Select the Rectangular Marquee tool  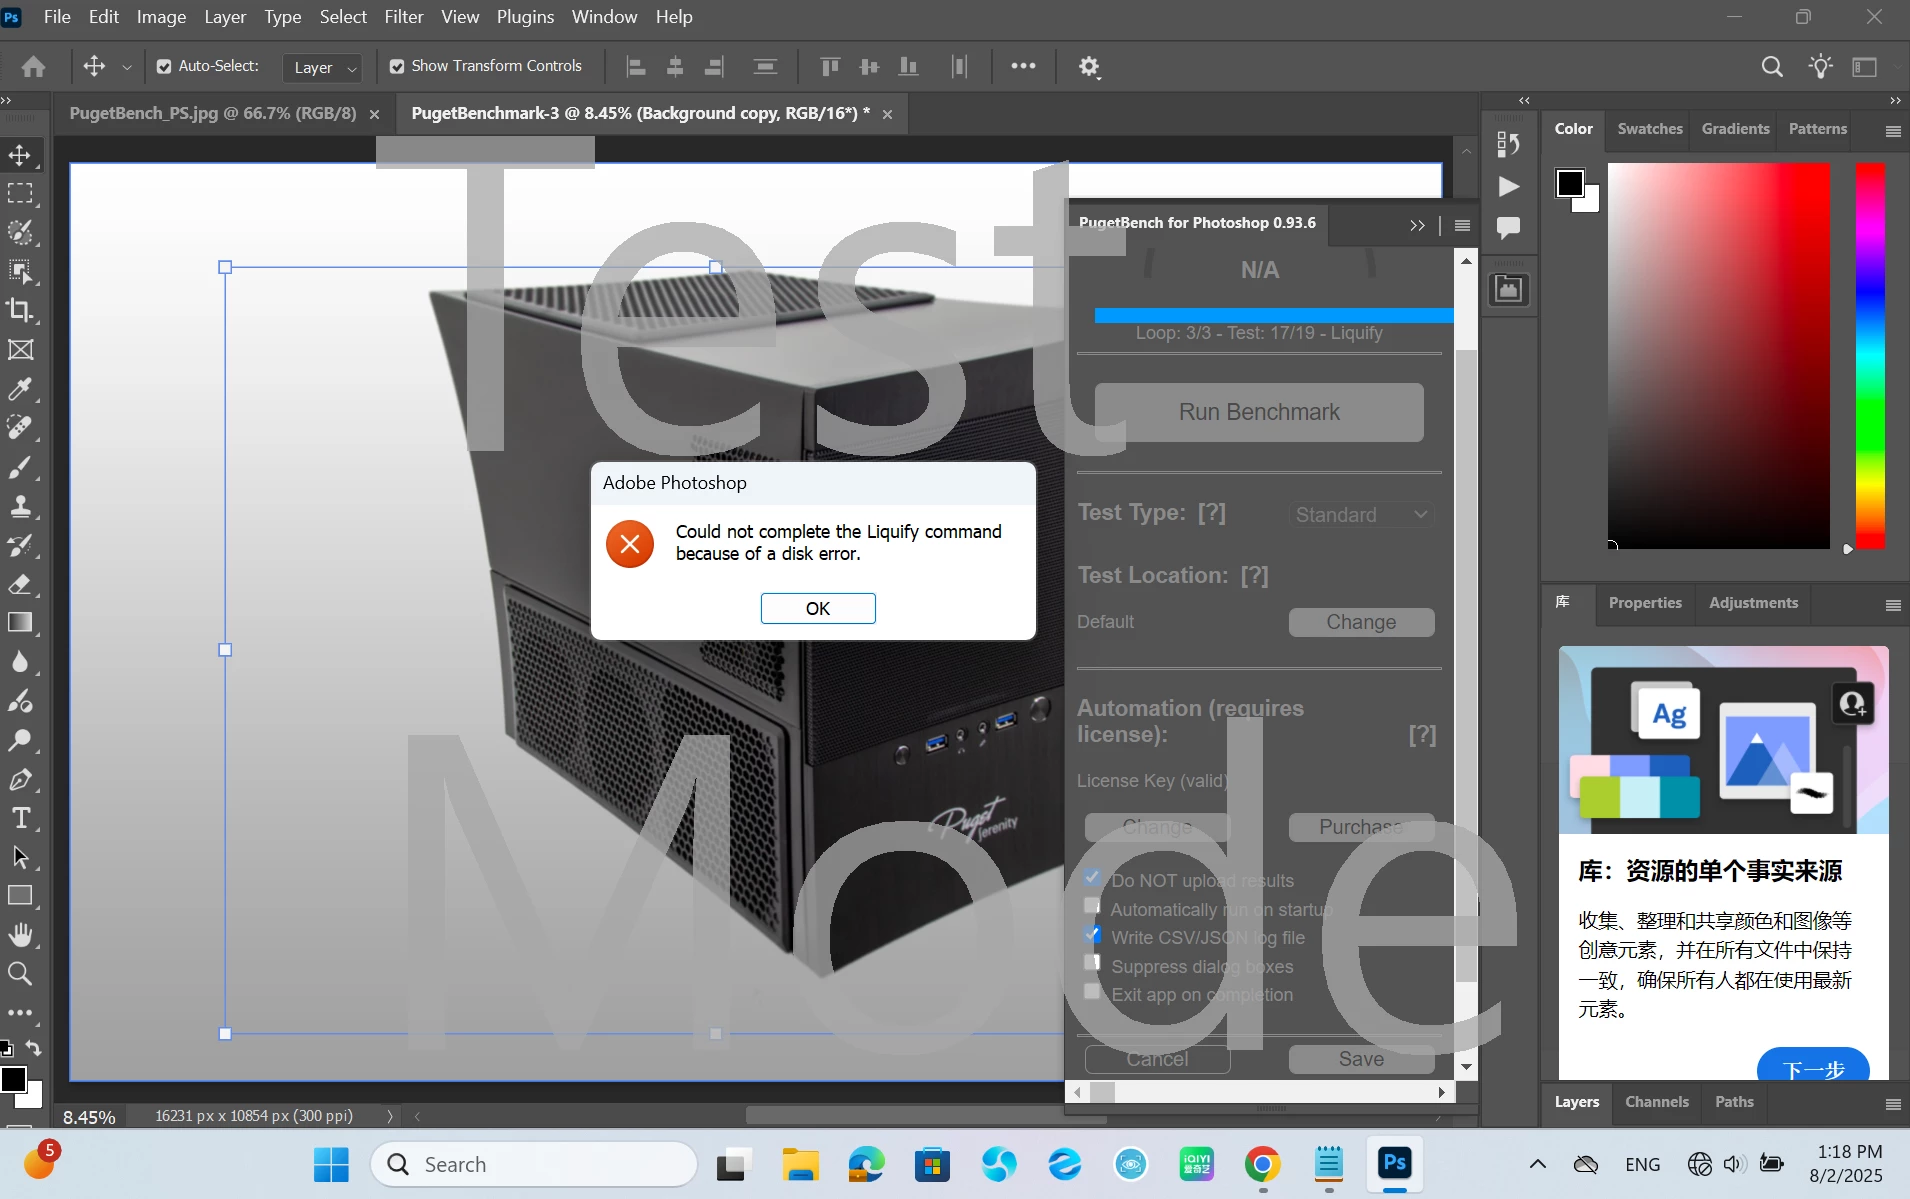[x=20, y=193]
